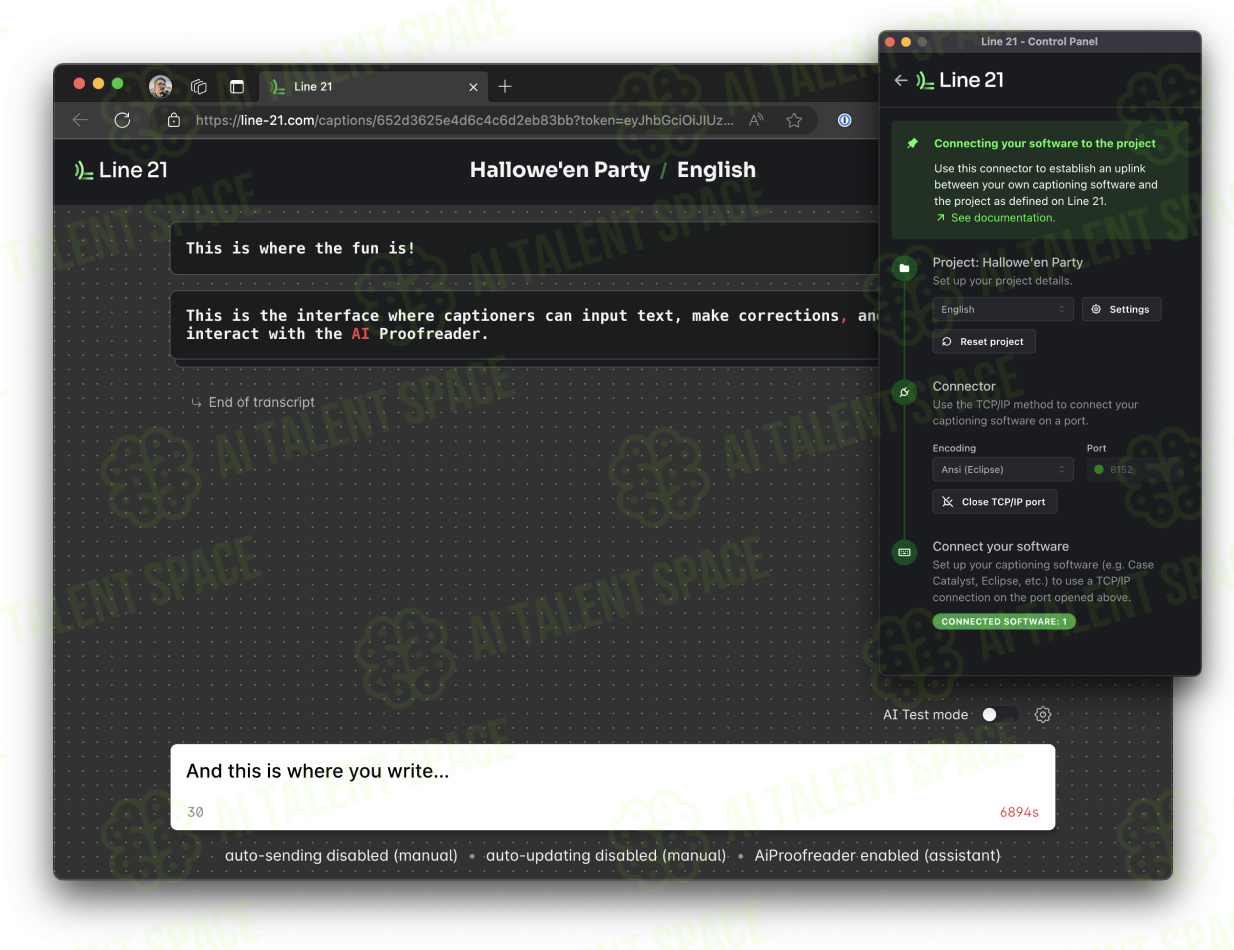Open the tab actions menu icon
Screen dimensions: 1234x950
click(x=237, y=87)
